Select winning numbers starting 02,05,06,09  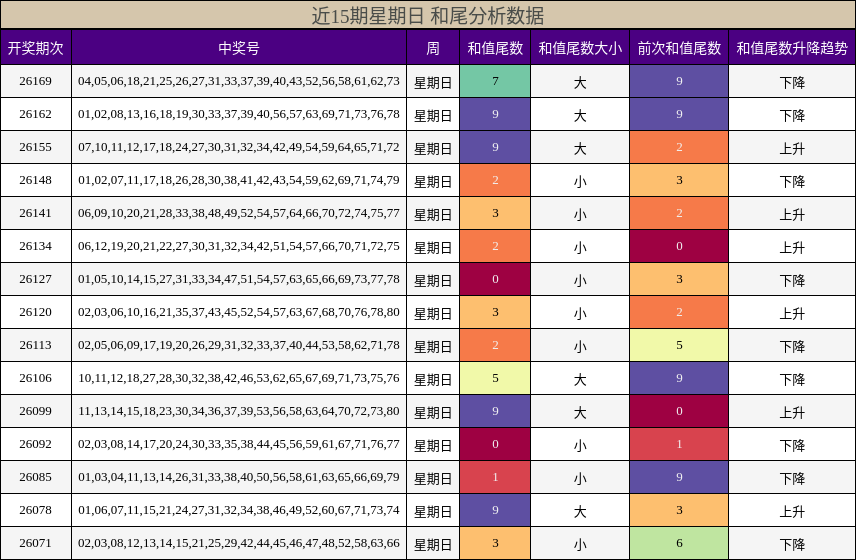(239, 345)
